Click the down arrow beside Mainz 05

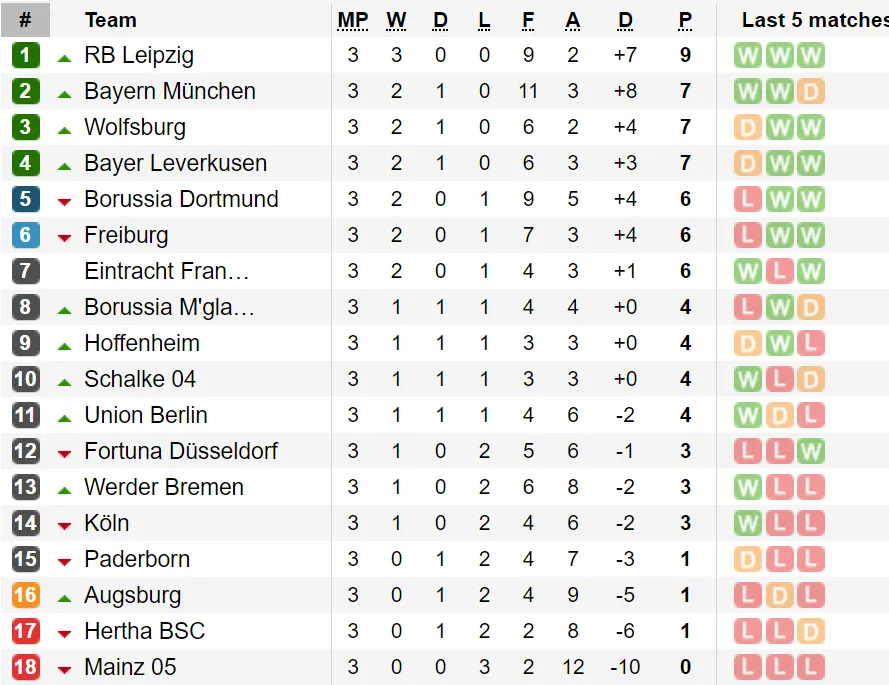(x=64, y=667)
